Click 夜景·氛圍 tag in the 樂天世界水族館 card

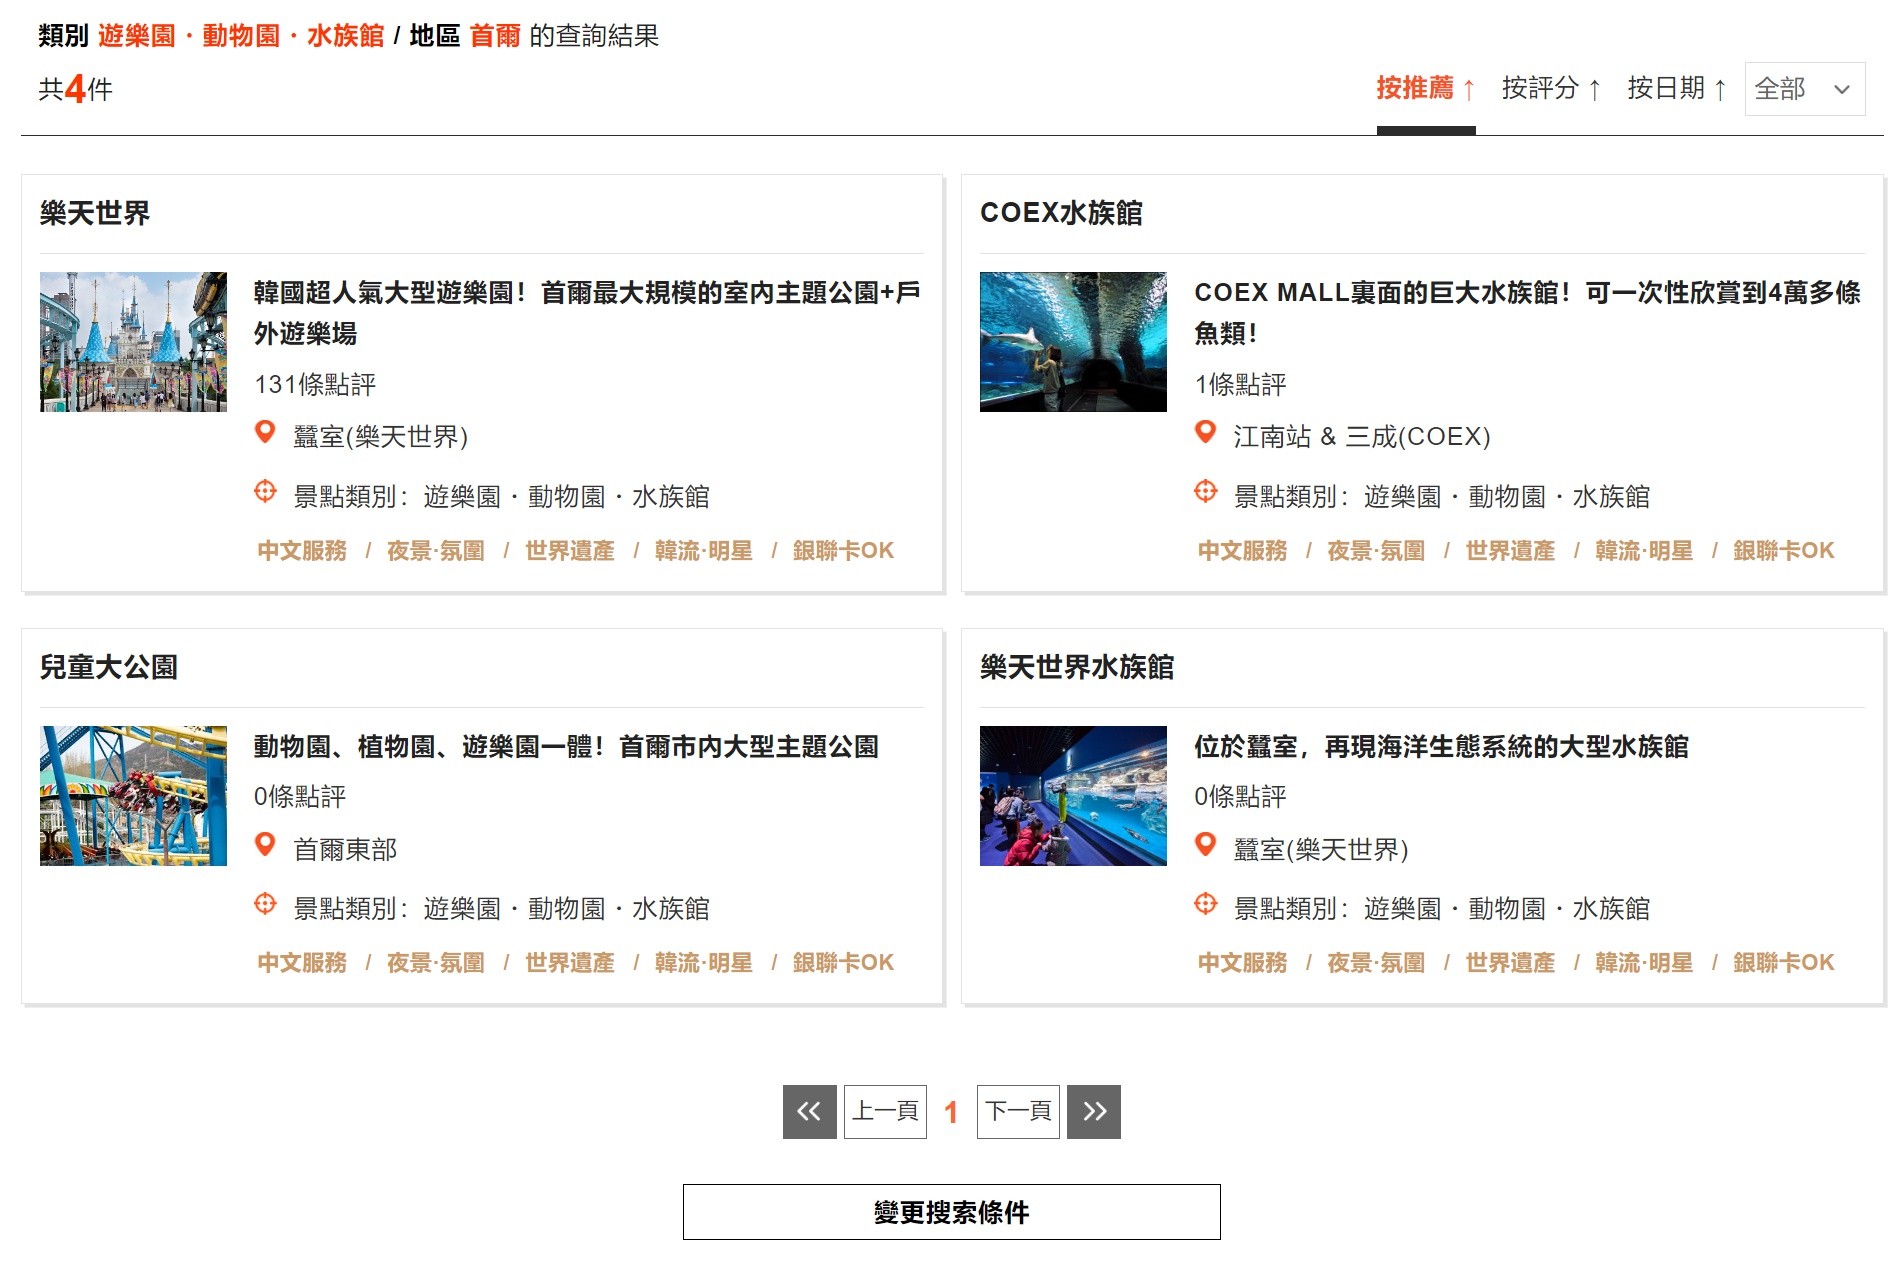[x=1376, y=963]
